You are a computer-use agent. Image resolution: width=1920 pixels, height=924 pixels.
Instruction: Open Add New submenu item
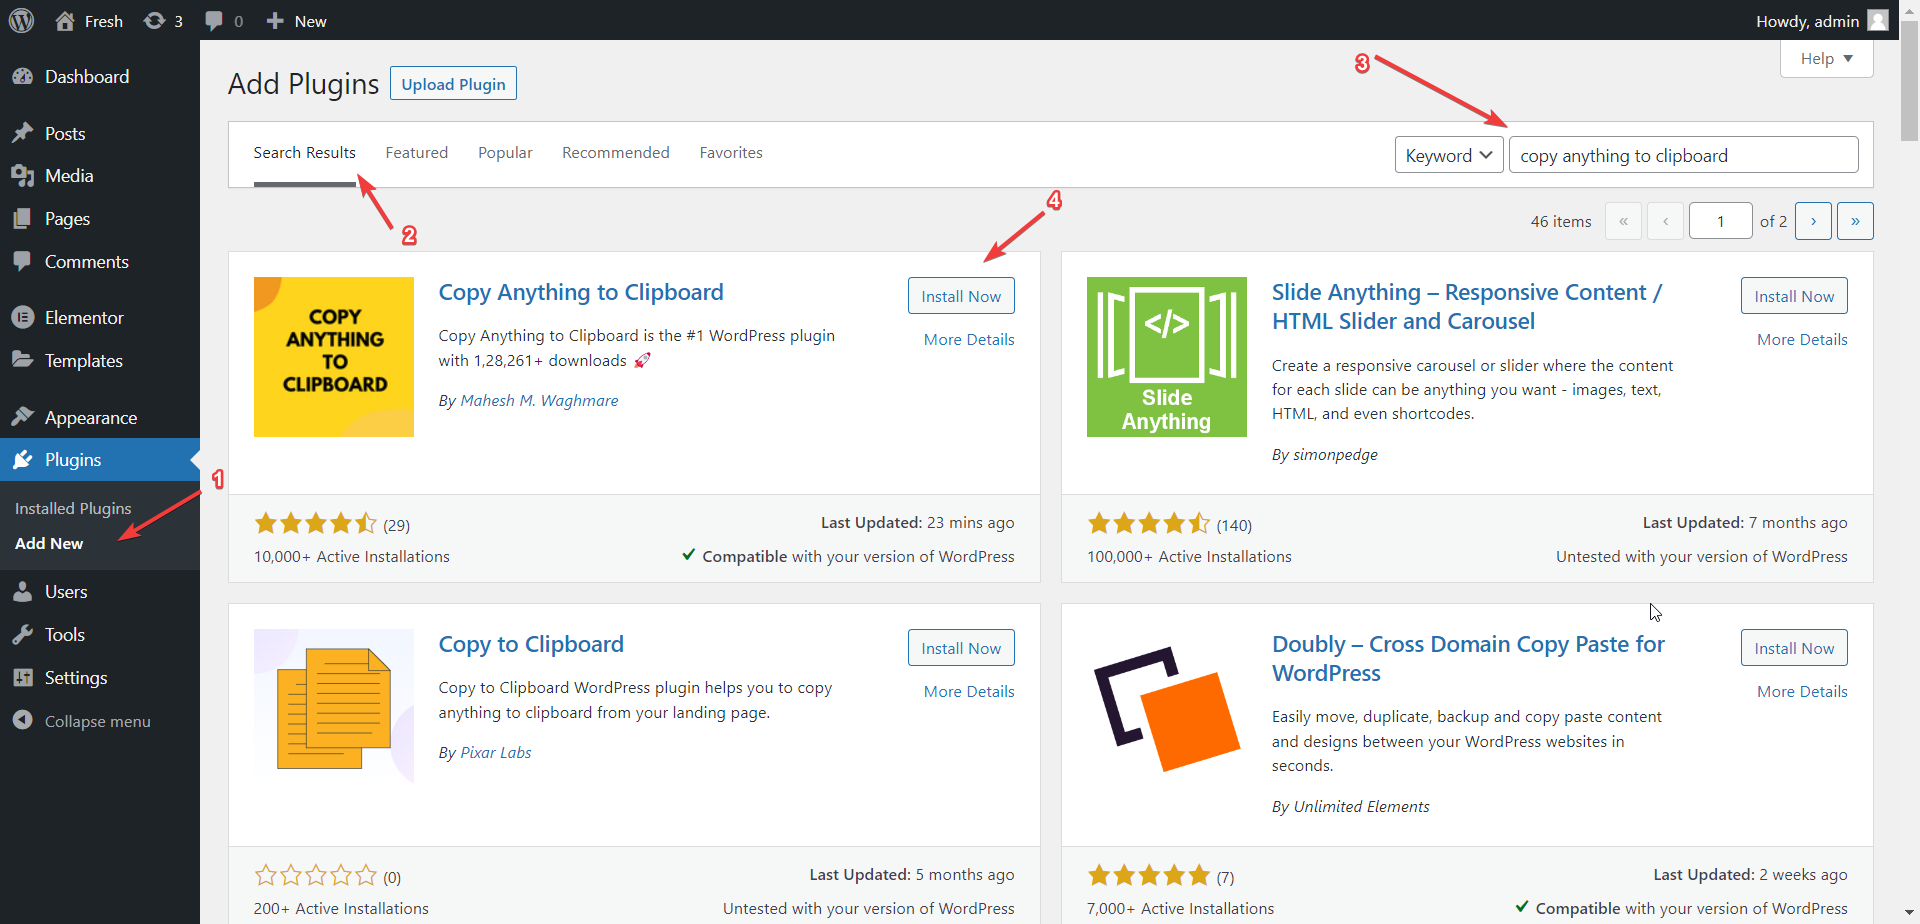click(49, 544)
